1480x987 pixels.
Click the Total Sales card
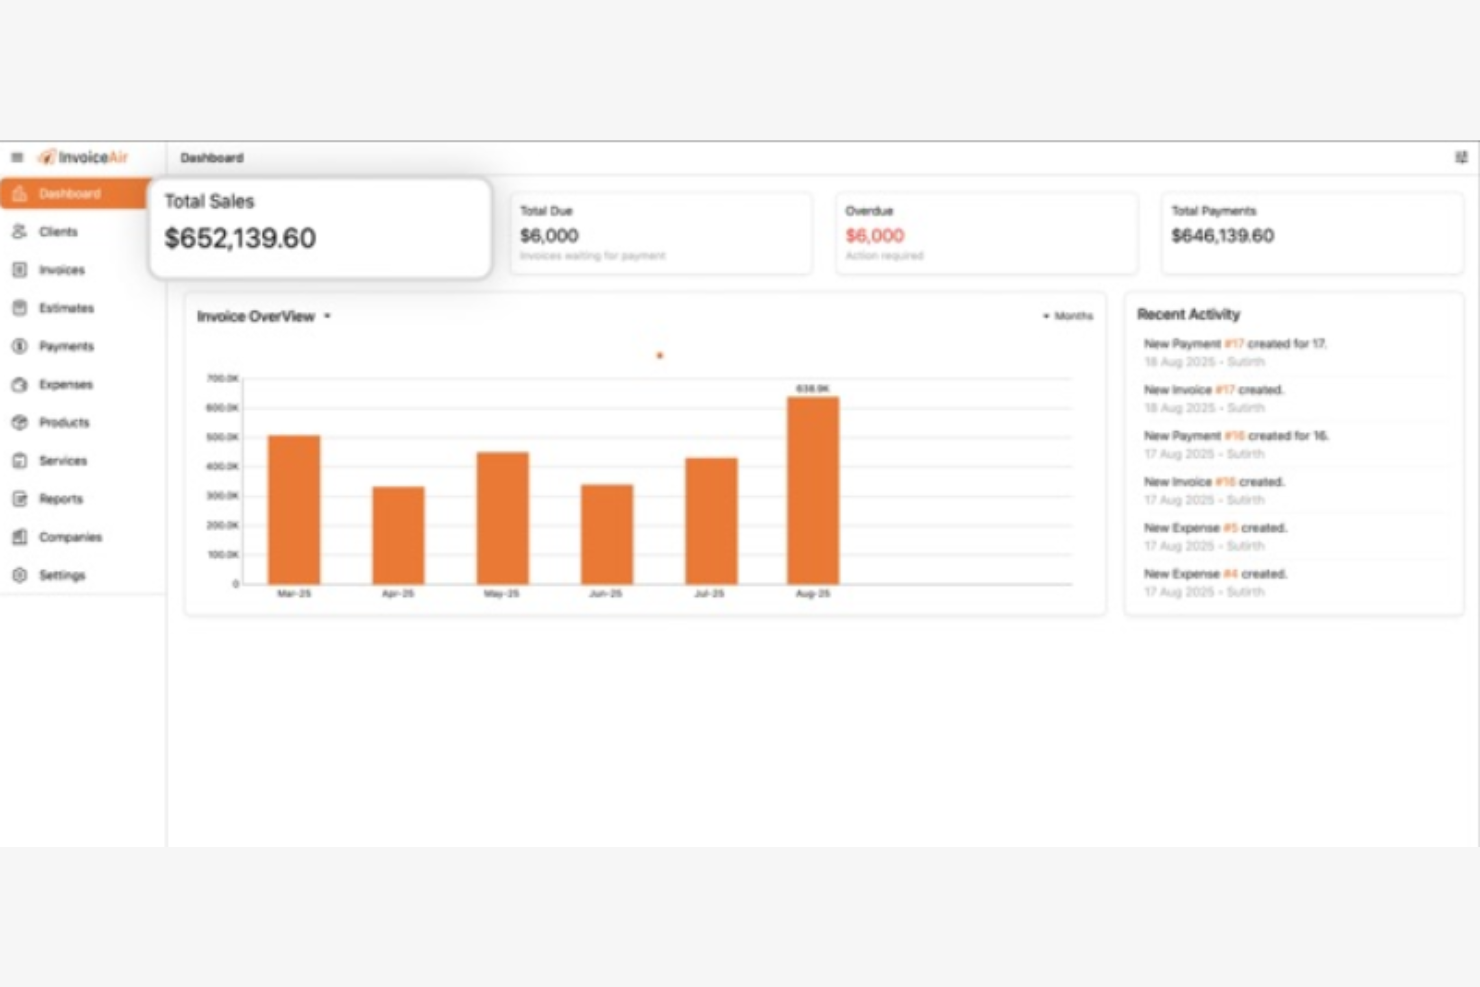click(x=320, y=228)
